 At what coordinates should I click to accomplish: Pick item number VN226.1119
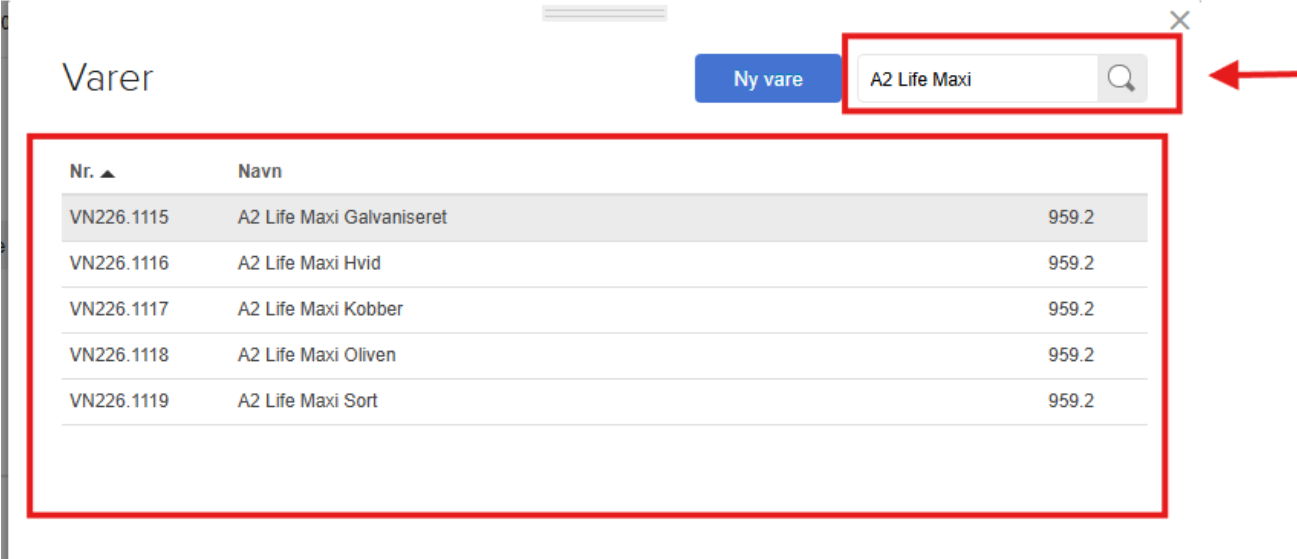119,401
